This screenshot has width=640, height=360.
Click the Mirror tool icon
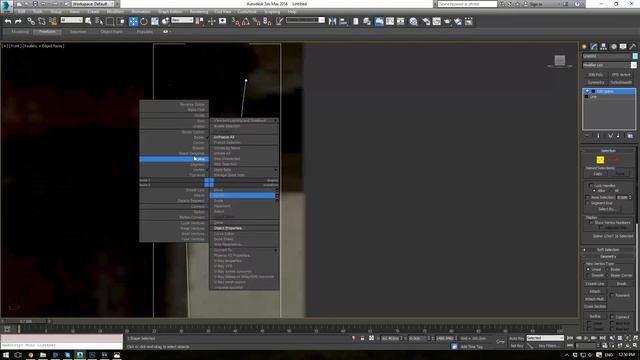(332, 21)
